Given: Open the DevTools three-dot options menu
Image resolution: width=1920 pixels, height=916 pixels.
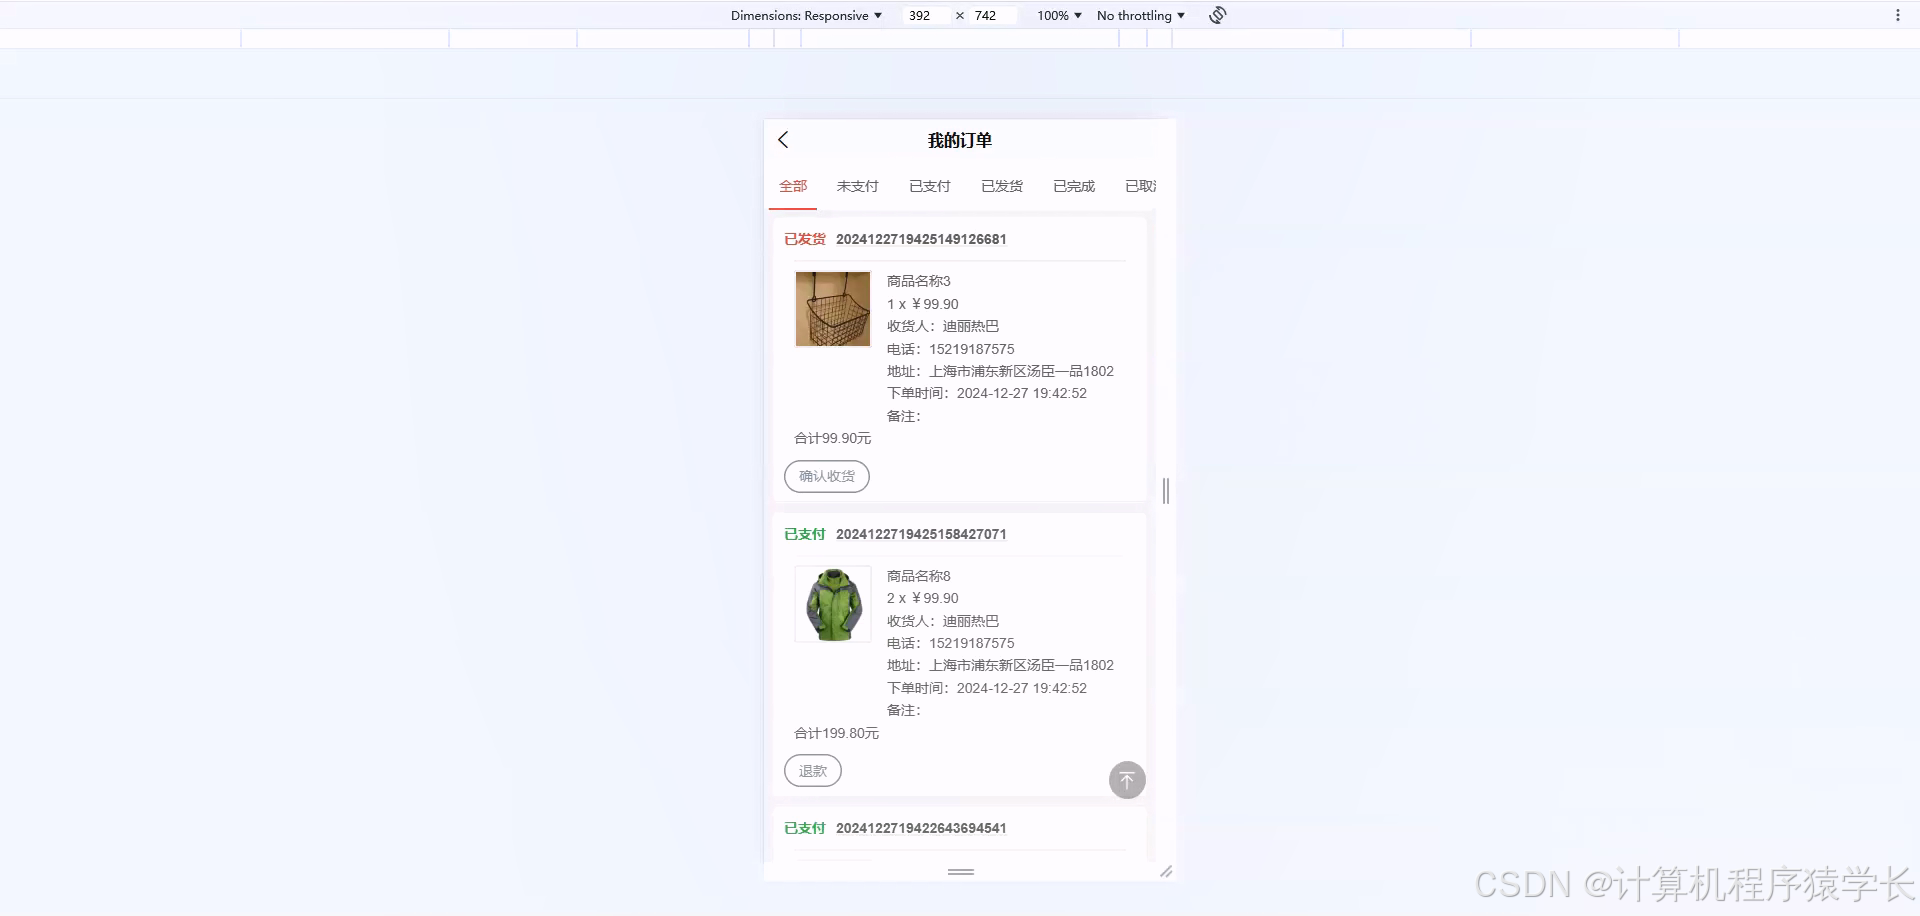Looking at the screenshot, I should click(1899, 15).
